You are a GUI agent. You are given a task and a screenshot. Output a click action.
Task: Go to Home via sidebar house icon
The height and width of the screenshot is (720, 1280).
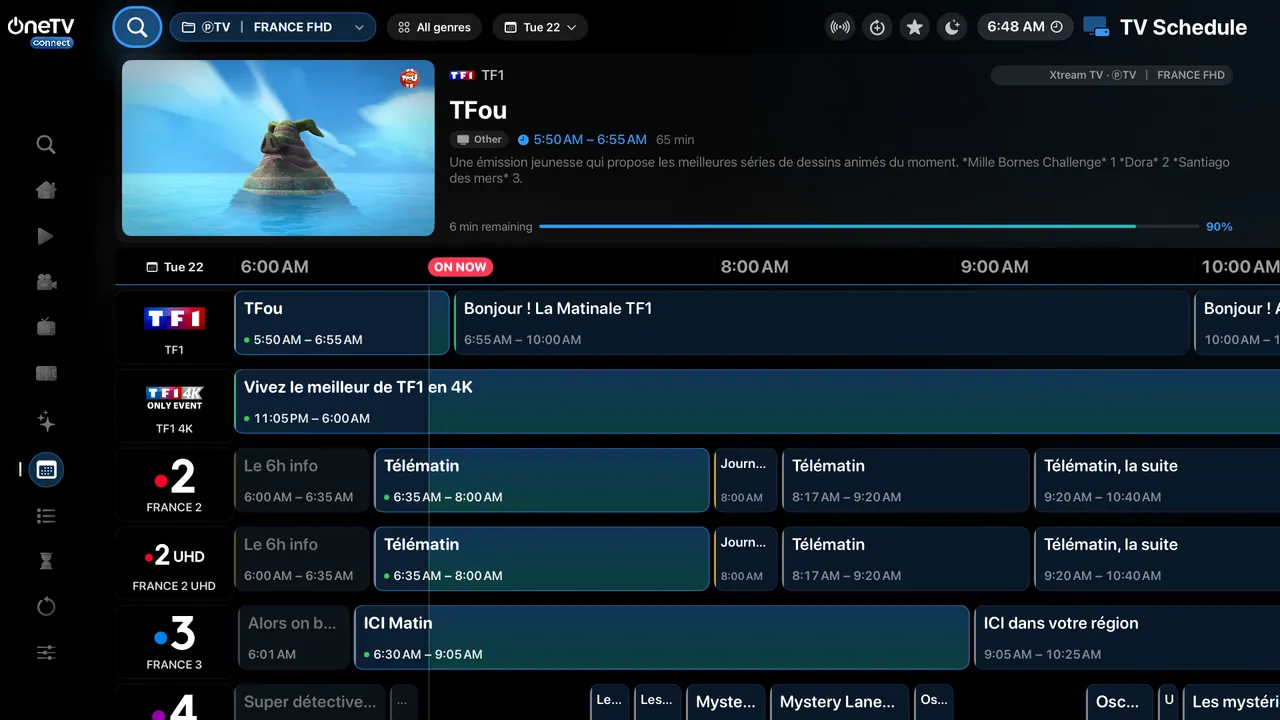tap(46, 190)
